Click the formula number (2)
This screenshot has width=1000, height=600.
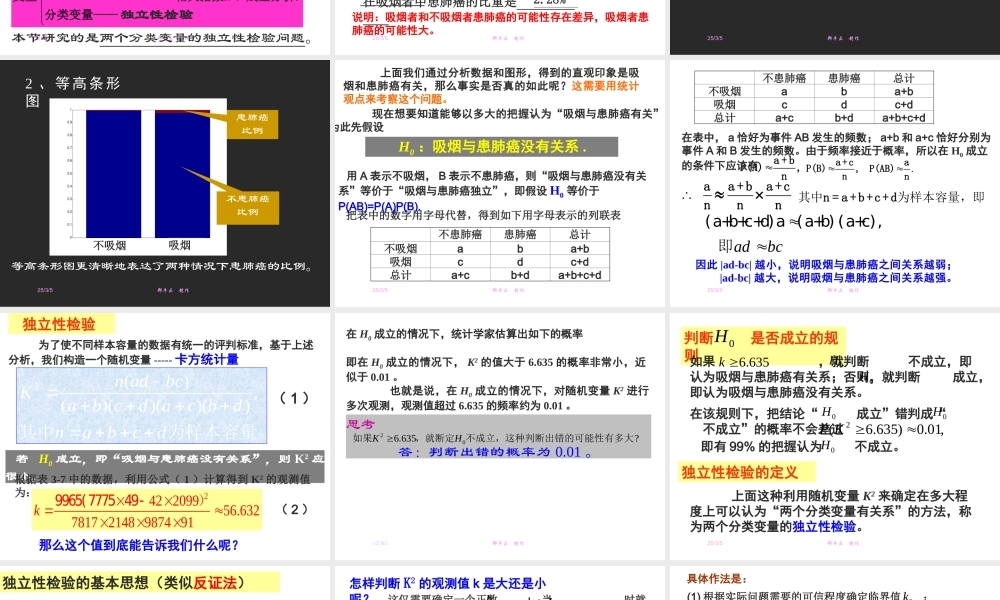(294, 509)
